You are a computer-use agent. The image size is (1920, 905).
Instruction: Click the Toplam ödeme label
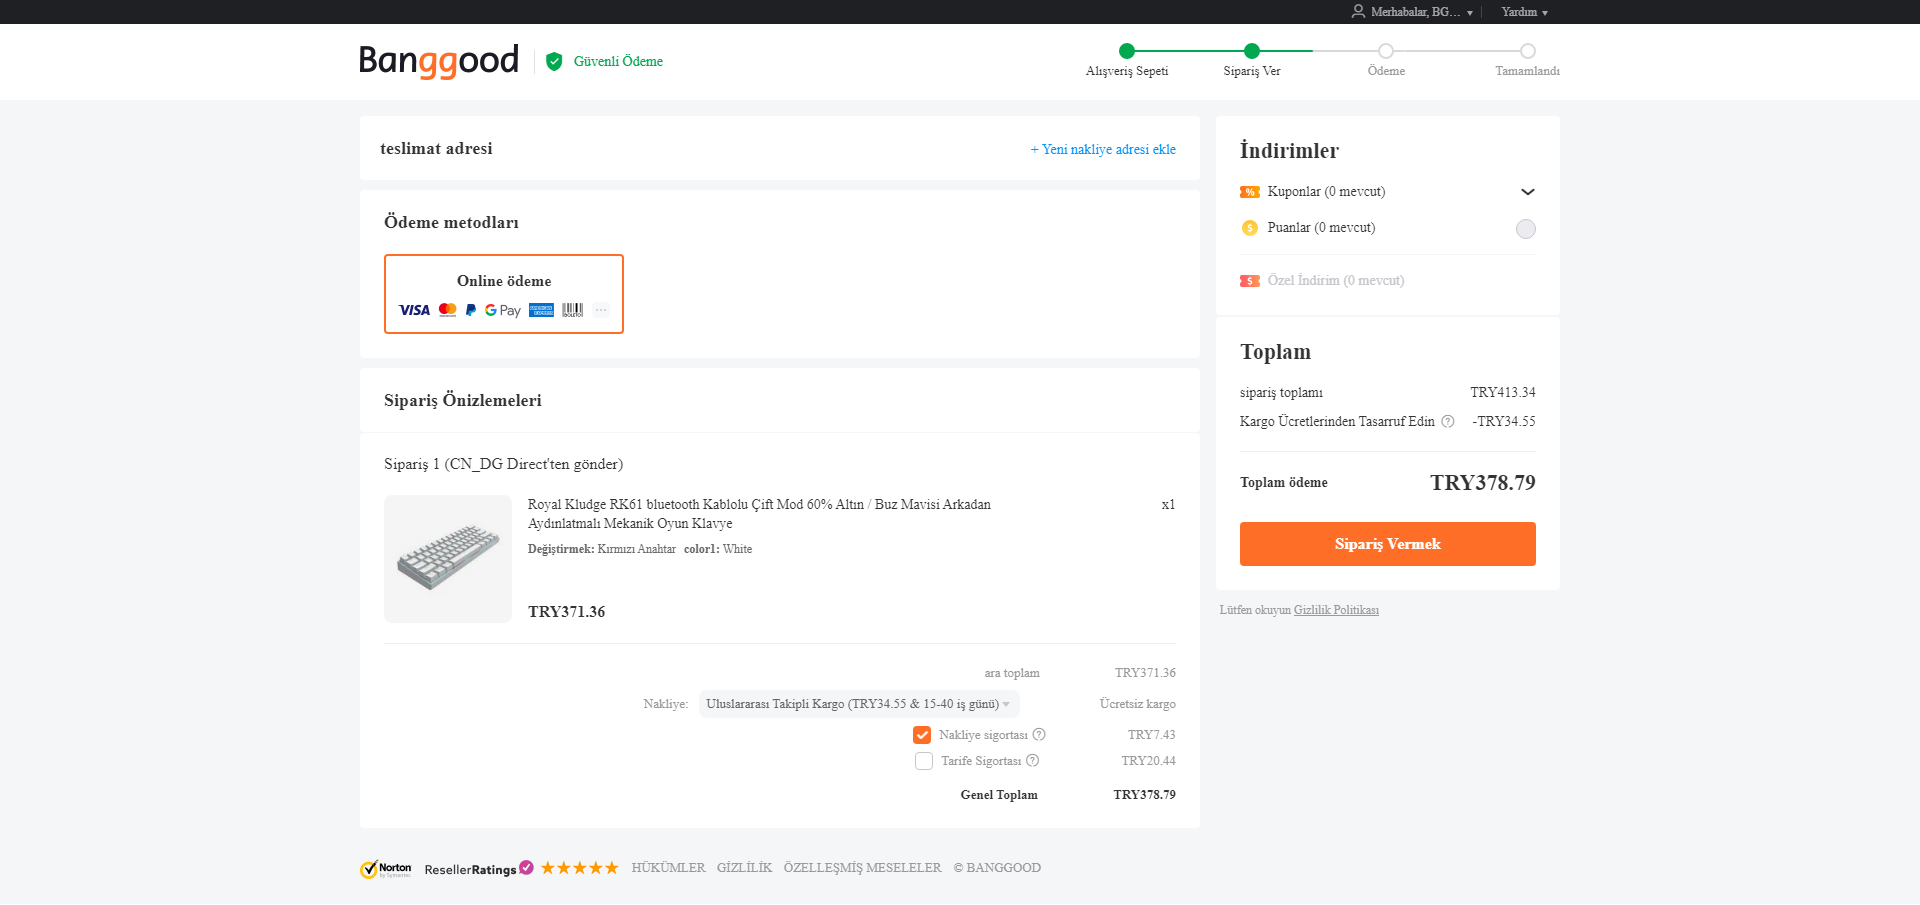click(x=1284, y=483)
